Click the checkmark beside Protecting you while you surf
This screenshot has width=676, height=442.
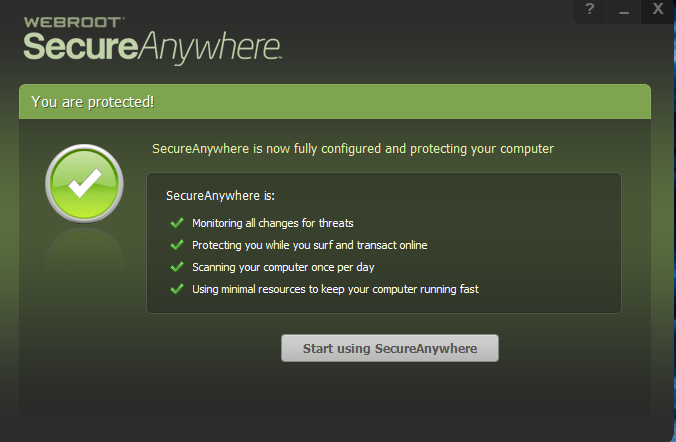[177, 245]
